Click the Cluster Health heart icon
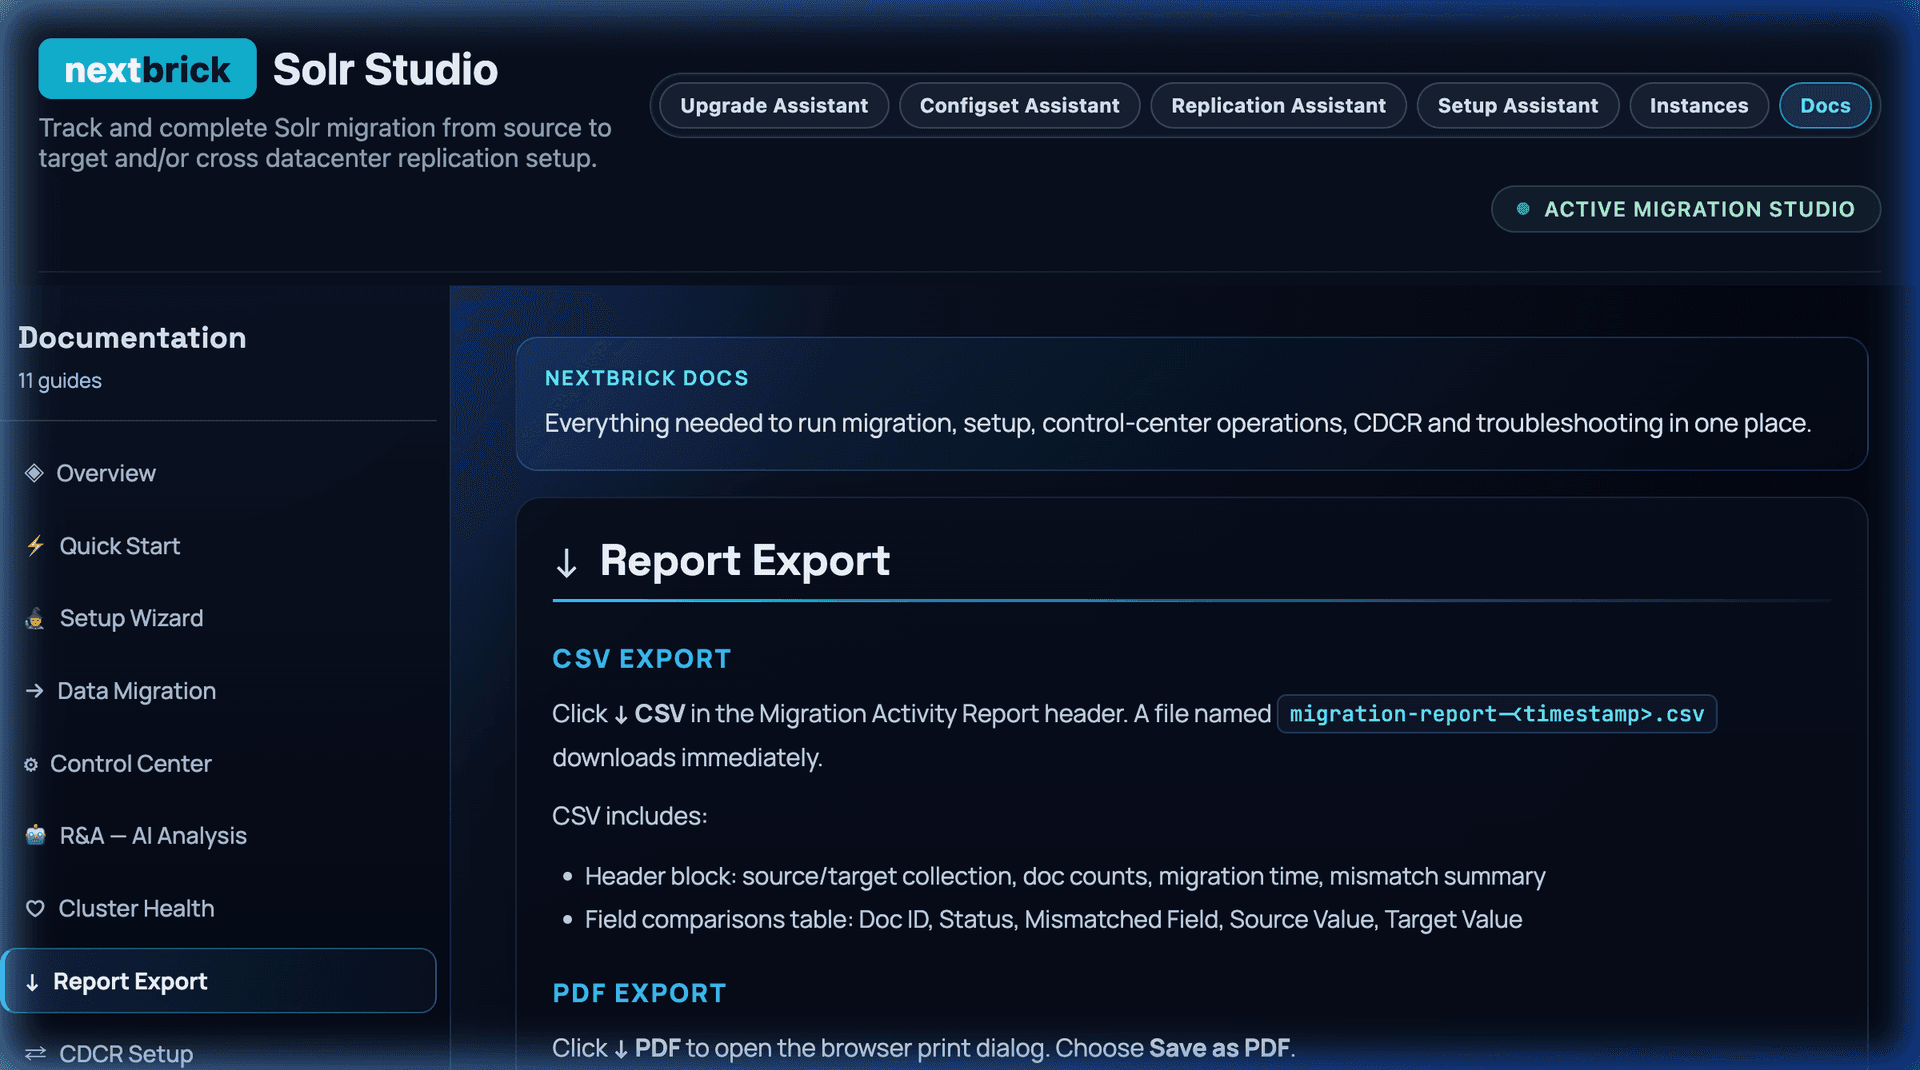The width and height of the screenshot is (1920, 1070). (x=35, y=908)
